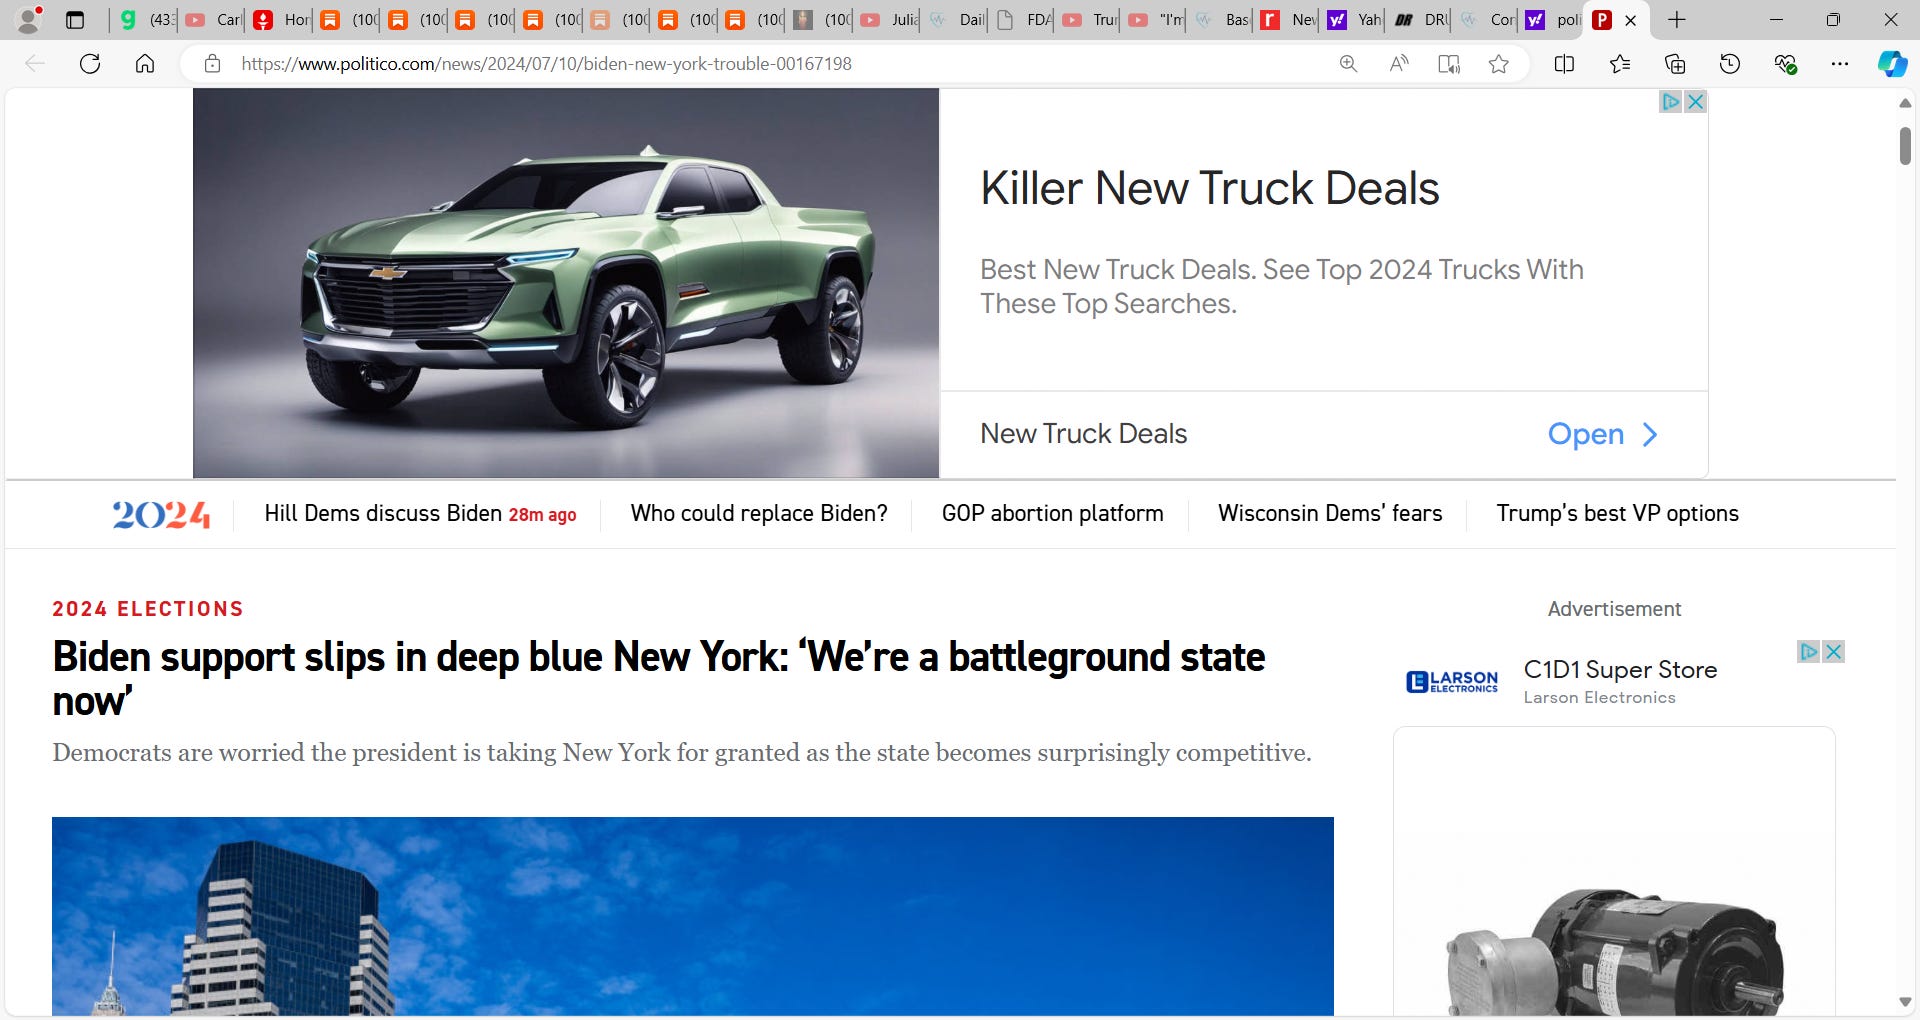
Task: Open 'Wisconsin Dems' fears' link
Action: click(x=1330, y=514)
